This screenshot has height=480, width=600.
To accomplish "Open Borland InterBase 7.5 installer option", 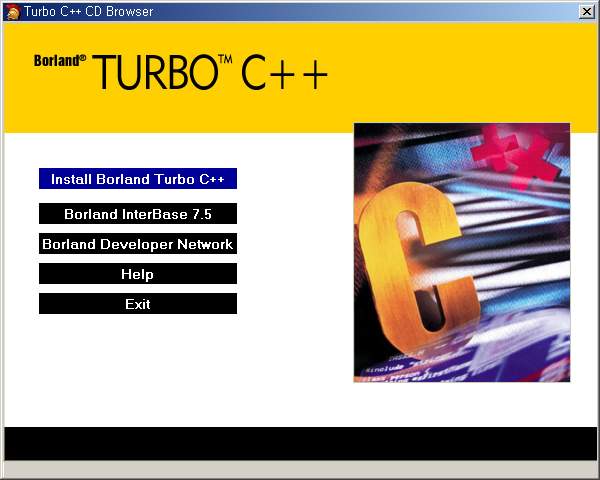I will (x=138, y=214).
